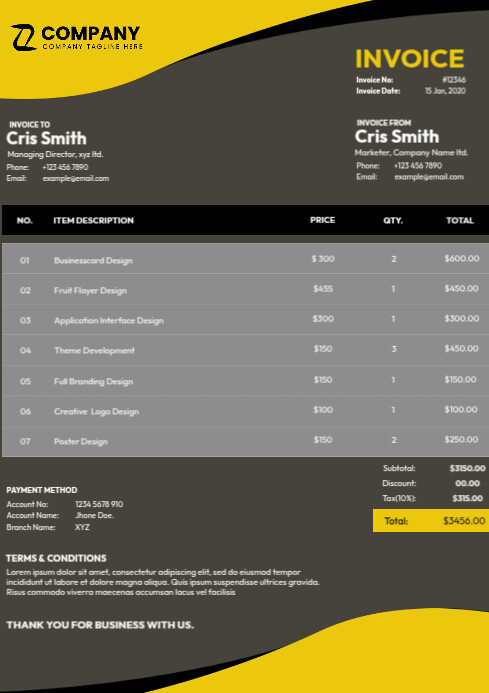Click the 'COMPANY TAGLINE HERE' text
Viewport: 489px width, 693px height.
pyautogui.click(x=93, y=46)
